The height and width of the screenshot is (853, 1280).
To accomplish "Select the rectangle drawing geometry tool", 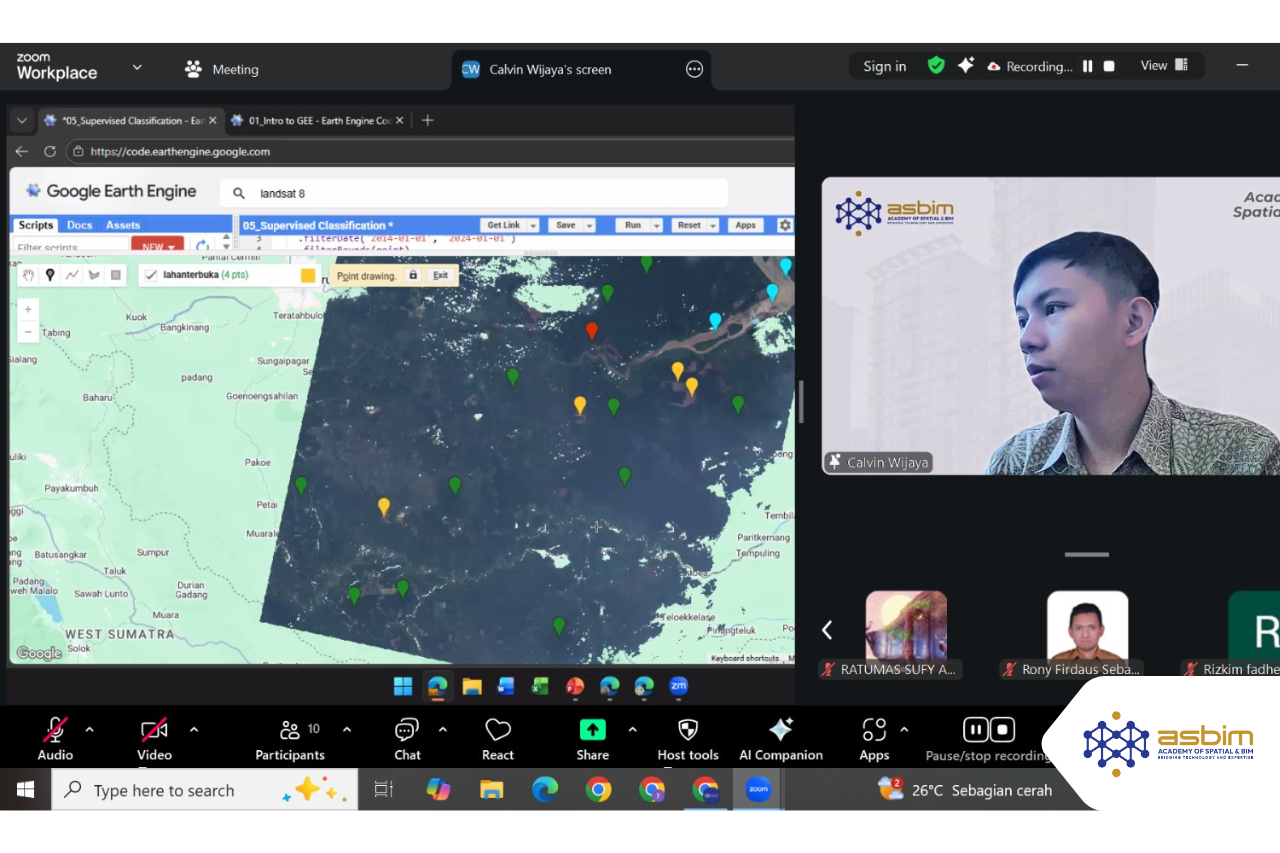I will point(116,276).
